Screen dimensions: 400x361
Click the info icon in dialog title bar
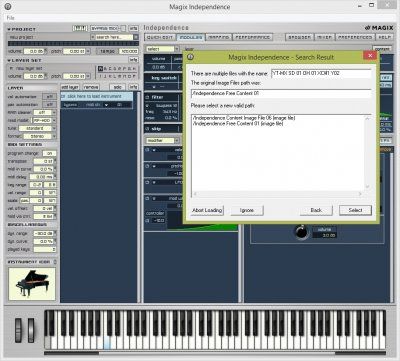(190, 57)
